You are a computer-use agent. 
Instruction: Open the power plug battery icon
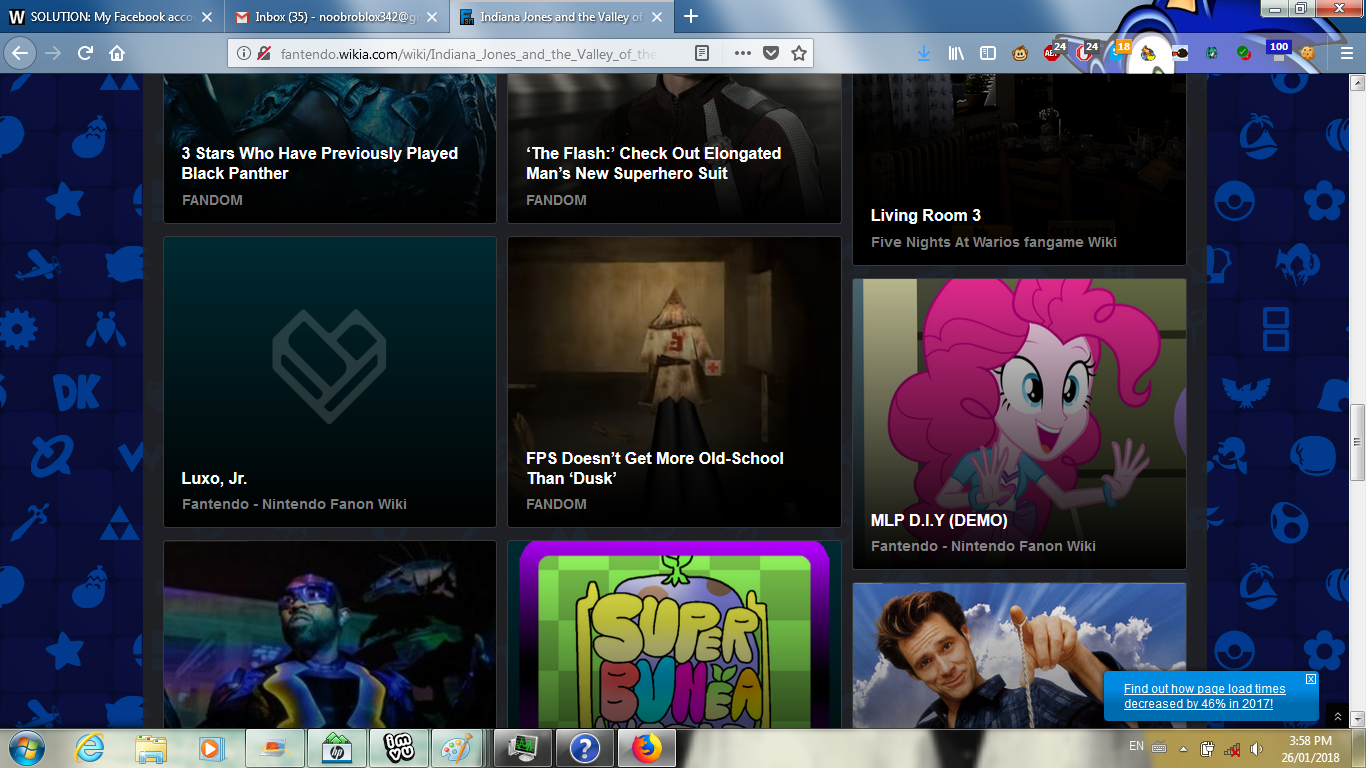1208,748
